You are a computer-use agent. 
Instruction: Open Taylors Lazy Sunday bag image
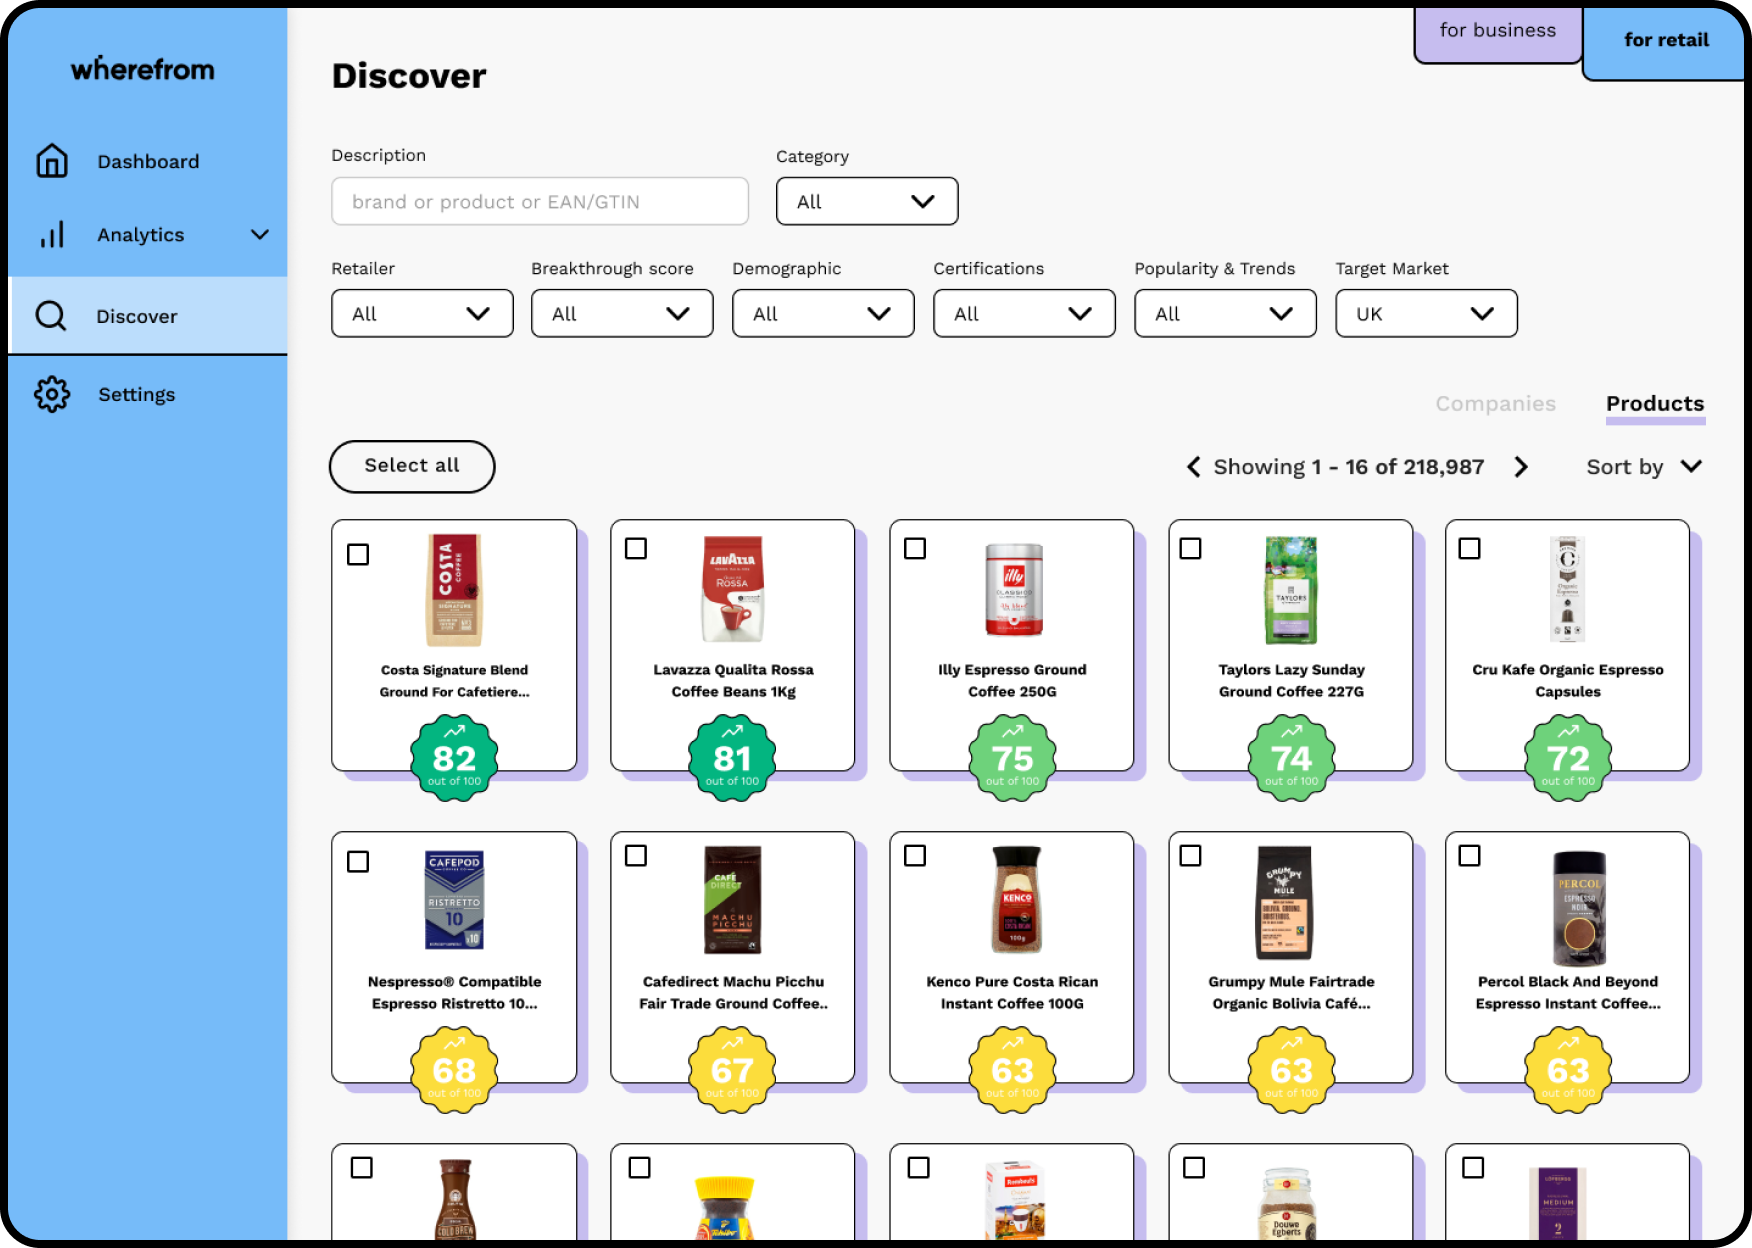(1291, 590)
